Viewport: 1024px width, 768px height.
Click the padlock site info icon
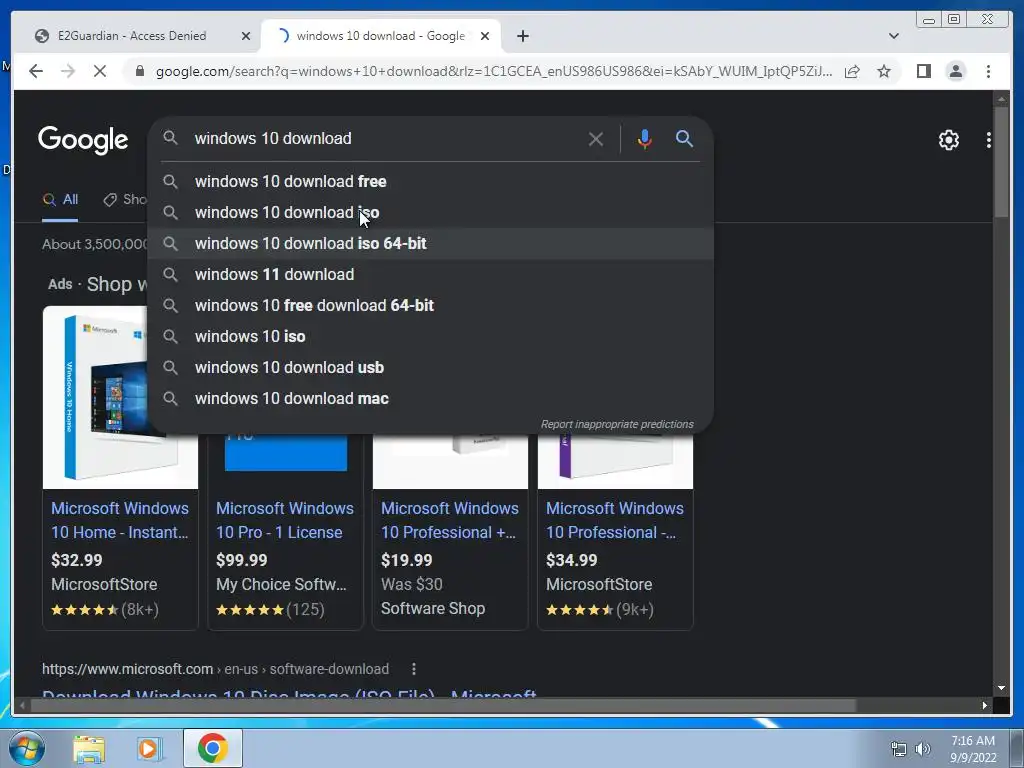tap(139, 71)
